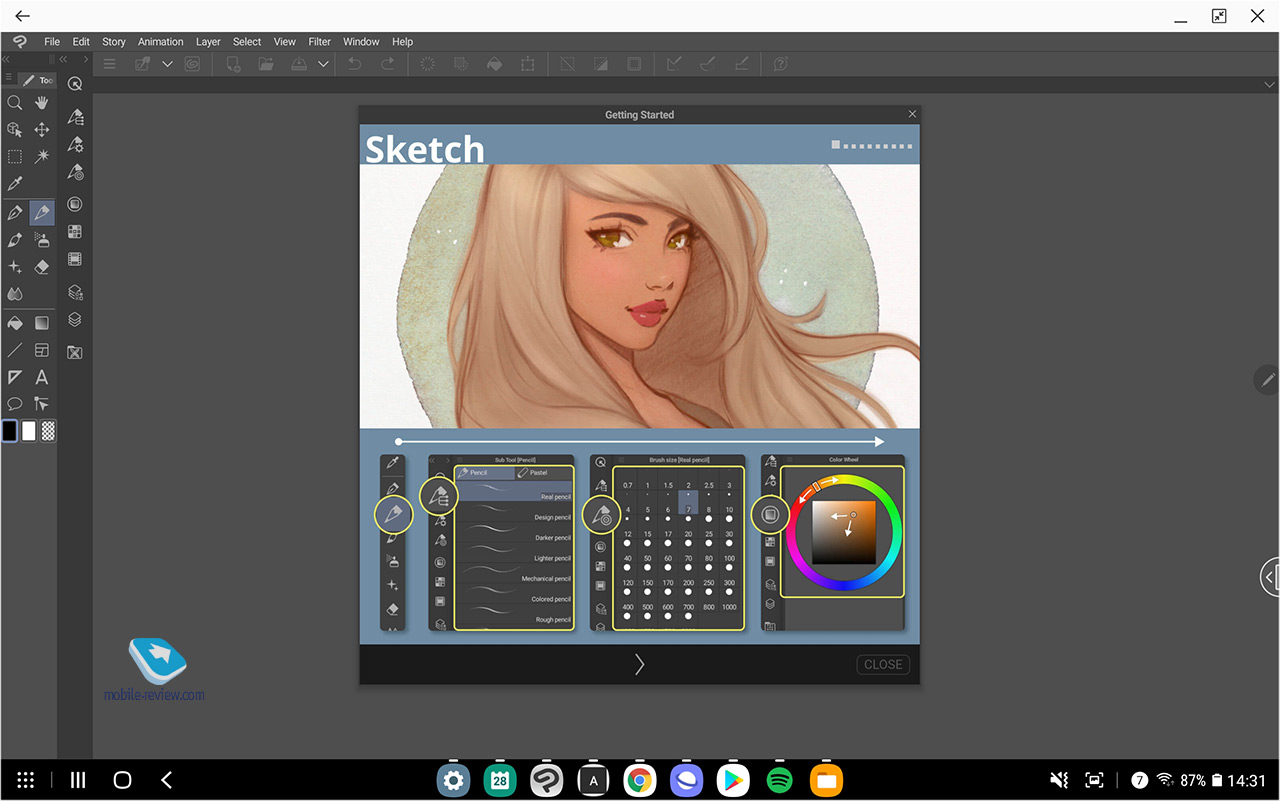The height and width of the screenshot is (801, 1280).
Task: Toggle the transparent color swatch
Action: tap(48, 431)
